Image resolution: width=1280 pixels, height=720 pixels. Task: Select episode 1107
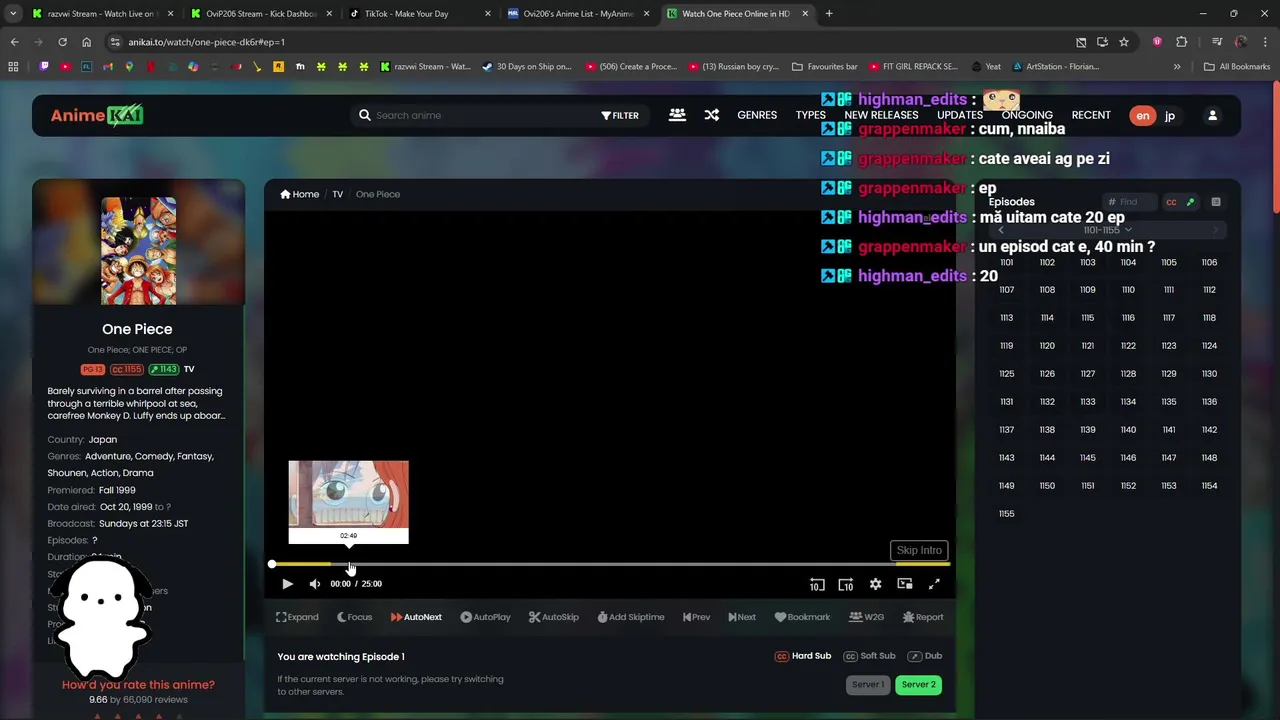pyautogui.click(x=1006, y=290)
